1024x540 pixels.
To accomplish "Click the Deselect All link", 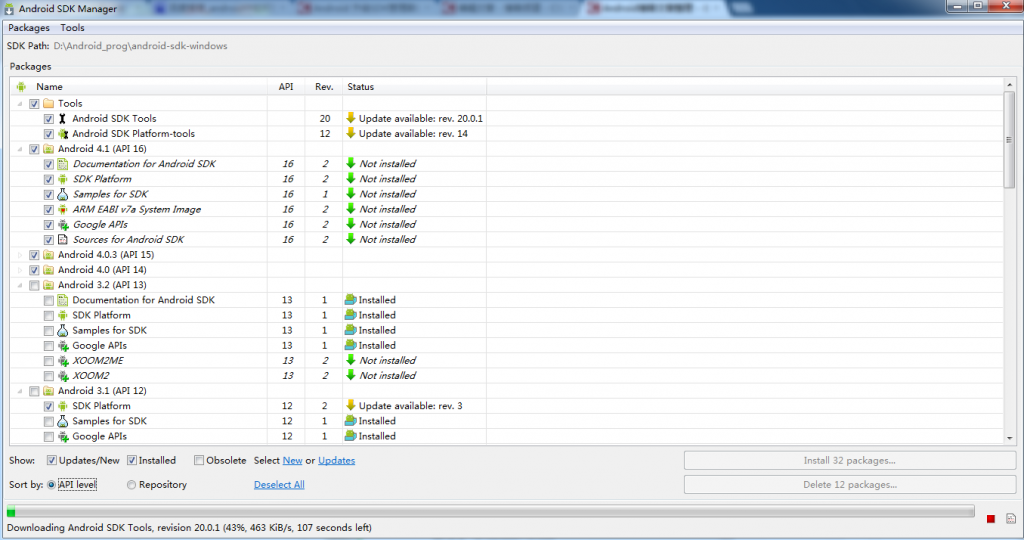I will [279, 484].
